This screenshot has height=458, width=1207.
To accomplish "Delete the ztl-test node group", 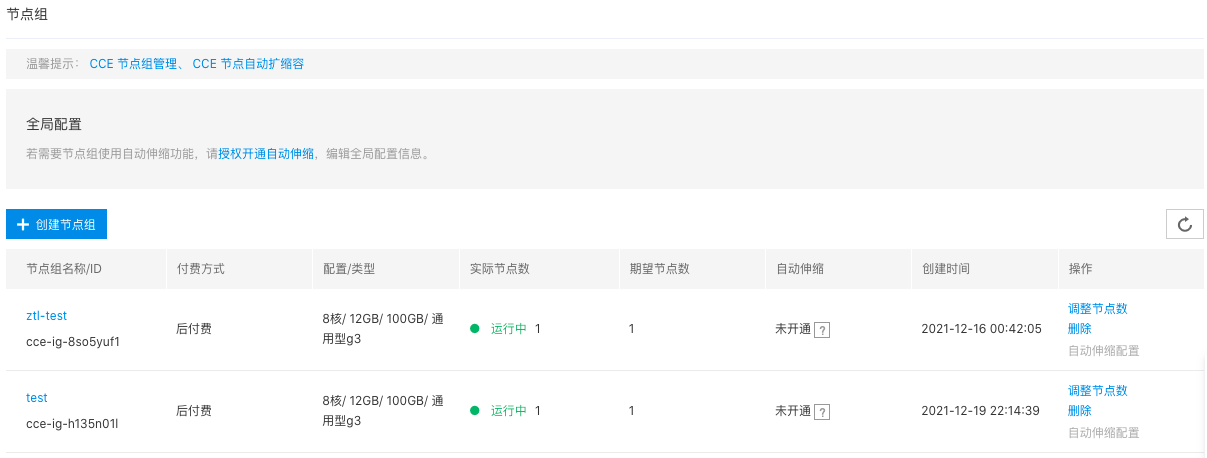I will pyautogui.click(x=1079, y=329).
